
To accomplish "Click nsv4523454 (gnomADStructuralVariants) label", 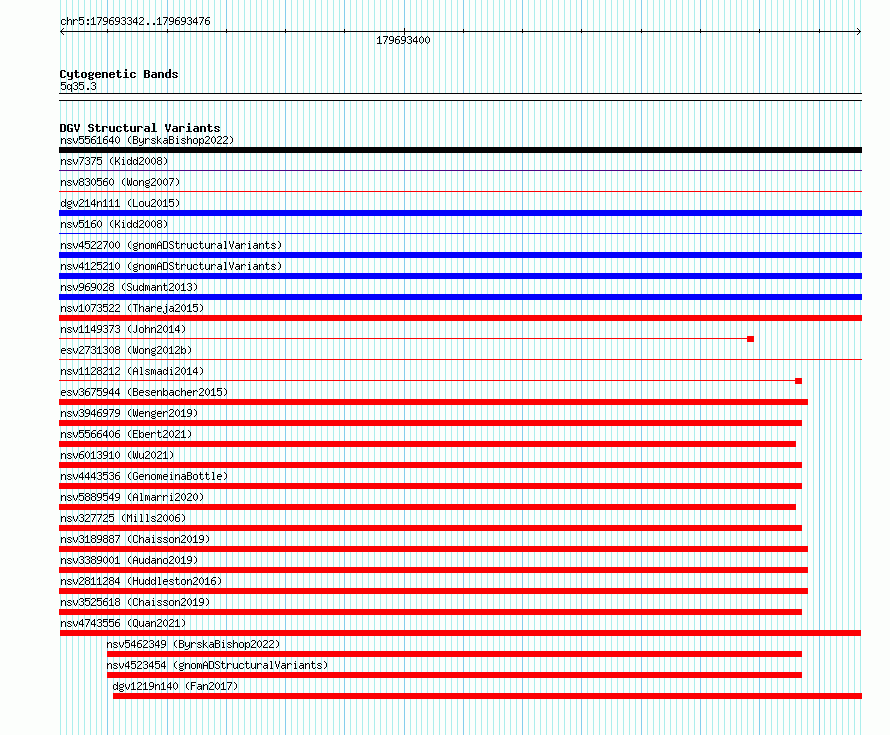I will [x=217, y=665].
